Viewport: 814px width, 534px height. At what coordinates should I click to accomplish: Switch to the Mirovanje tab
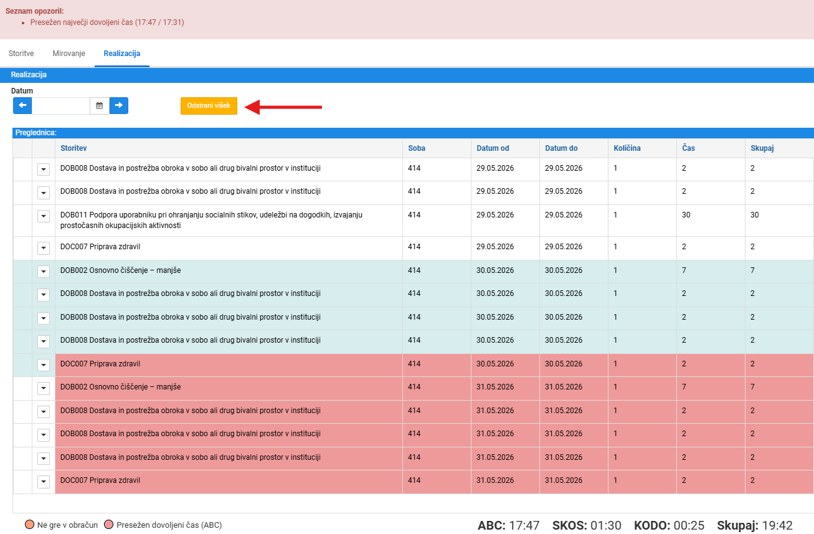point(69,53)
